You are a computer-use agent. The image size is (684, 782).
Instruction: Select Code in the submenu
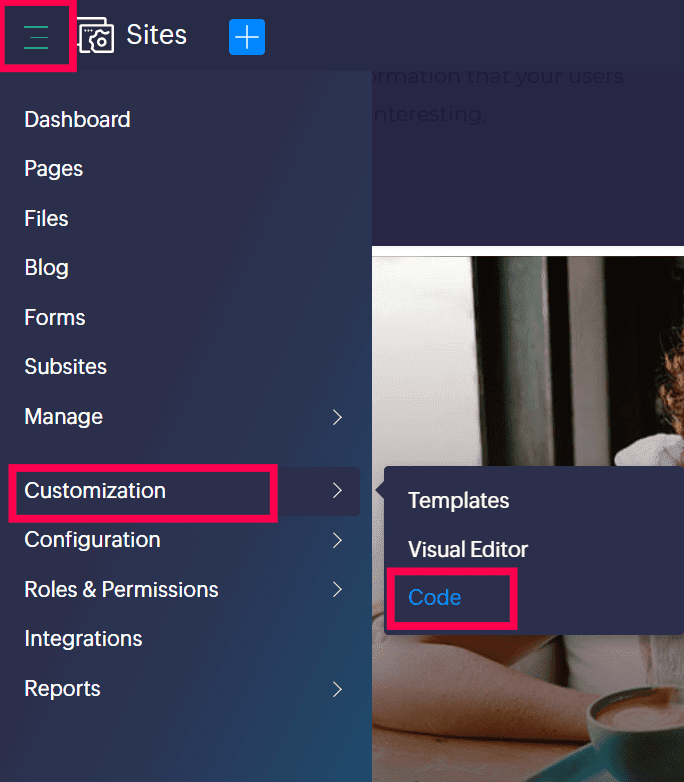(435, 598)
